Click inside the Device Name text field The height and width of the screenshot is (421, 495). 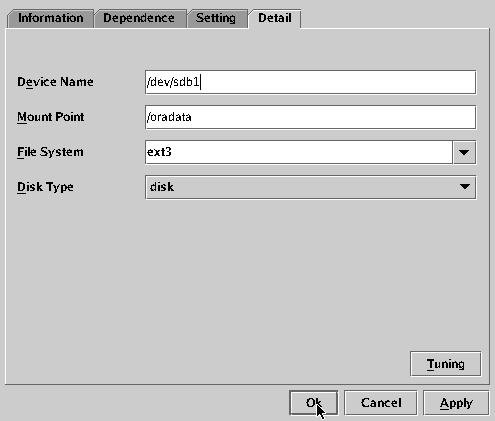click(x=310, y=82)
